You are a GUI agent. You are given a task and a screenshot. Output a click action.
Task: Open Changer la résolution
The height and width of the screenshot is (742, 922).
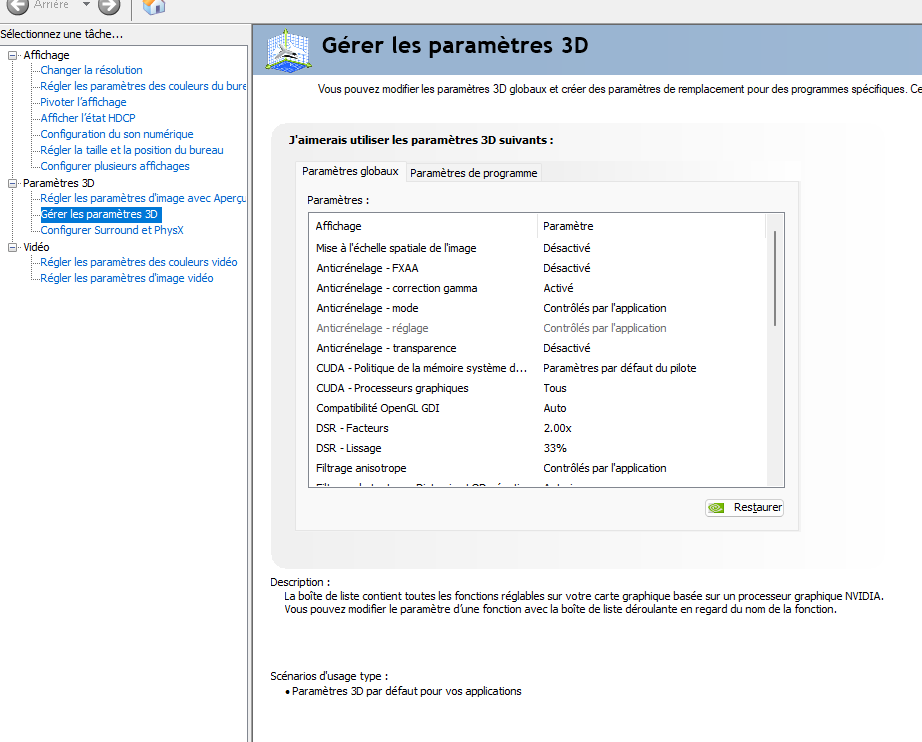[91, 70]
